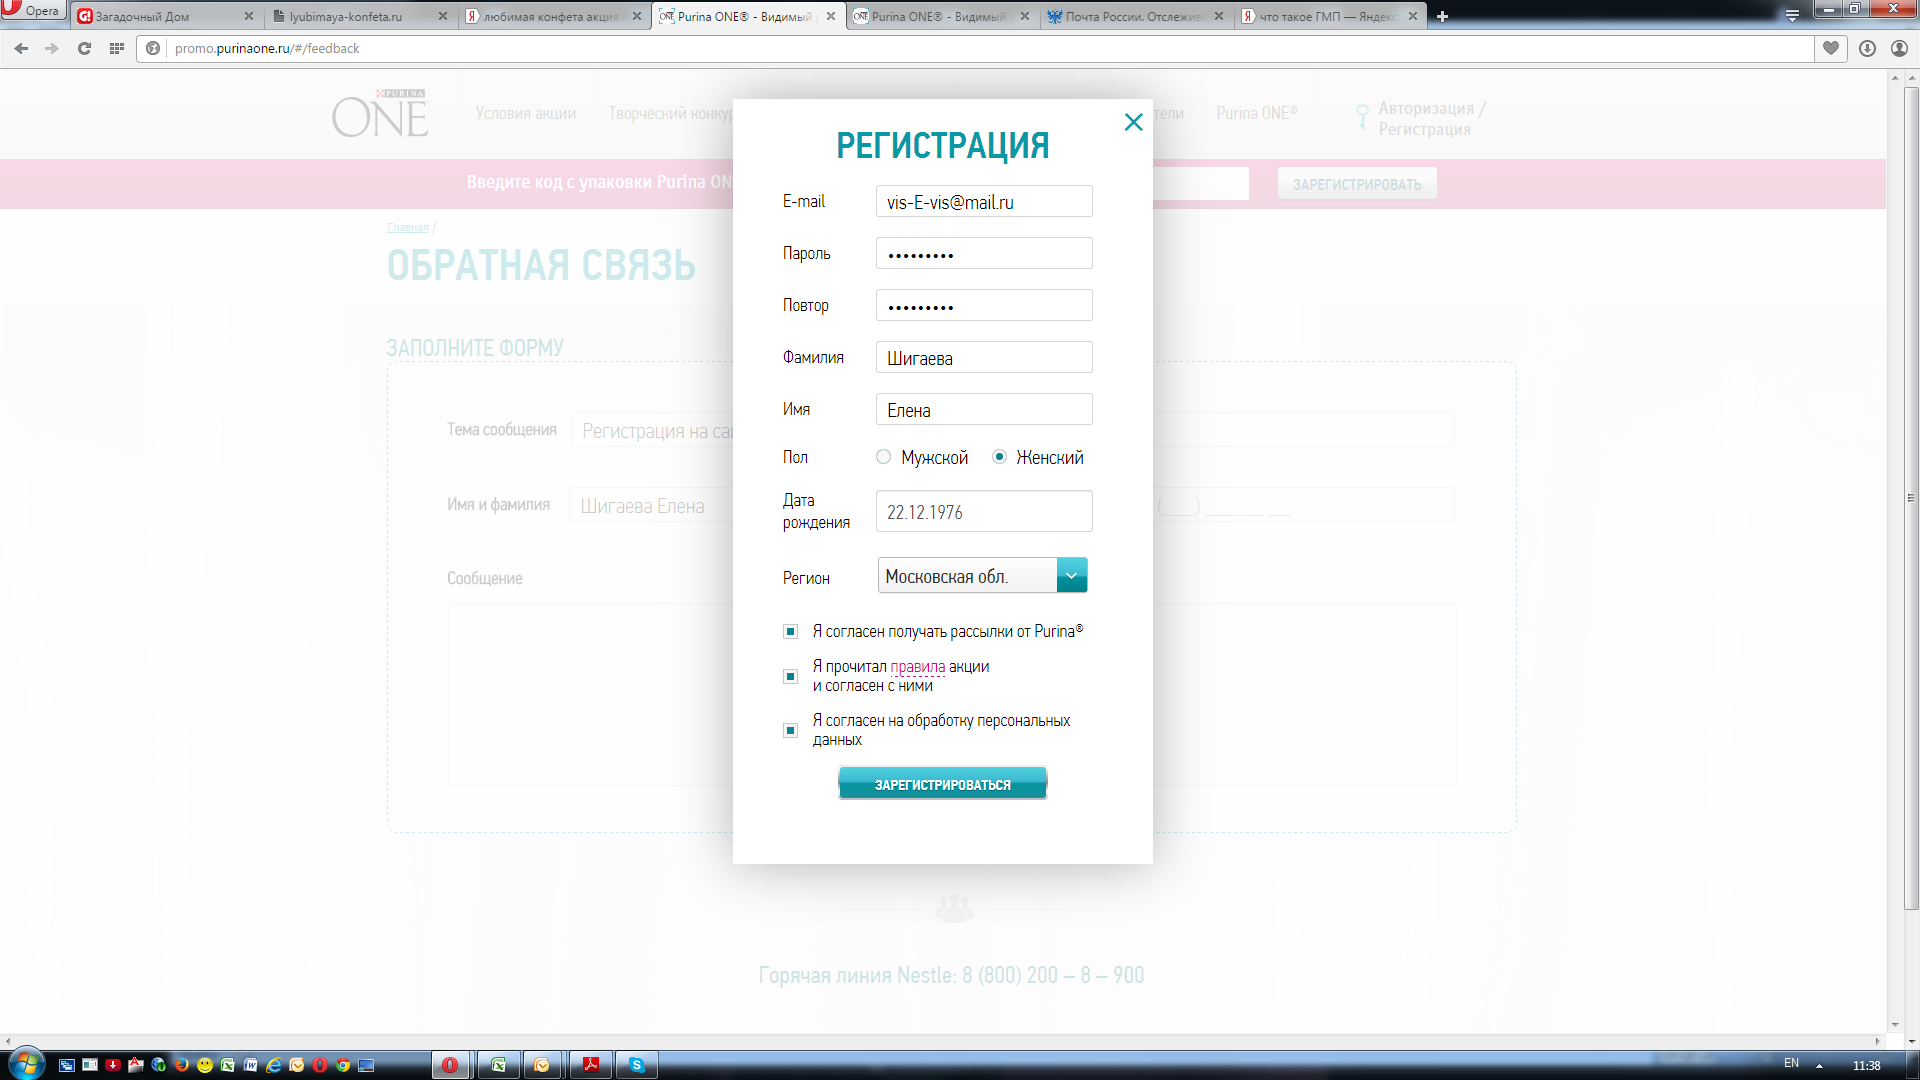This screenshot has width=1920, height=1080.
Task: Open the downloads icon in toolbar
Action: coord(1867,48)
